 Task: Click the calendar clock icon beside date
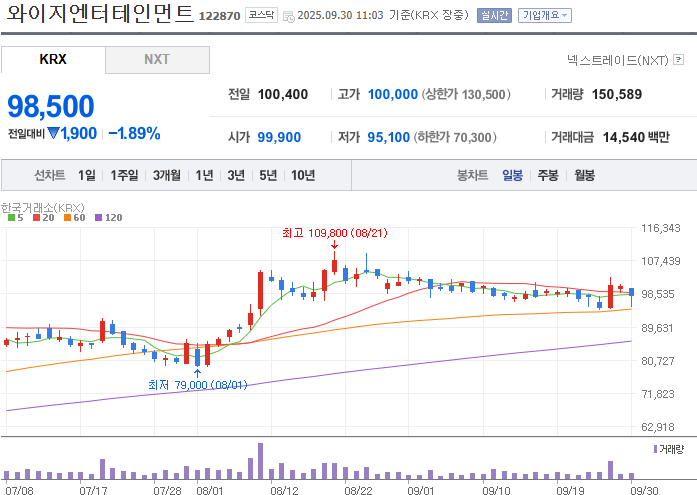point(289,17)
